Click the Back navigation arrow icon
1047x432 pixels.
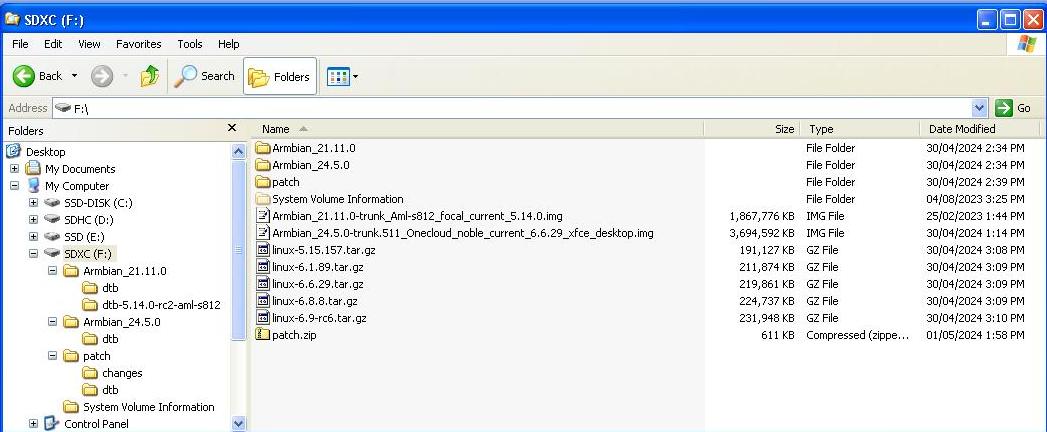pos(25,76)
